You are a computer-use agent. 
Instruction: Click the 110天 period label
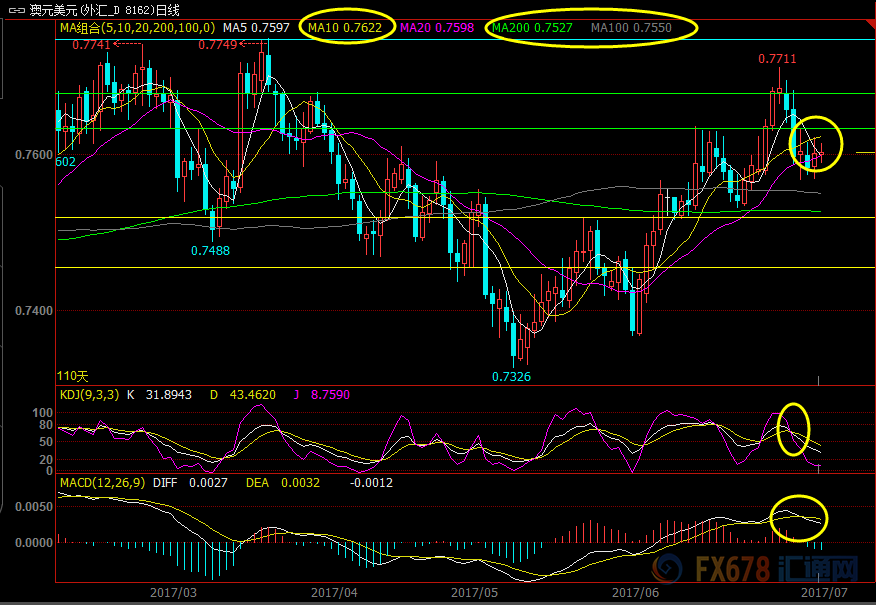tap(73, 376)
